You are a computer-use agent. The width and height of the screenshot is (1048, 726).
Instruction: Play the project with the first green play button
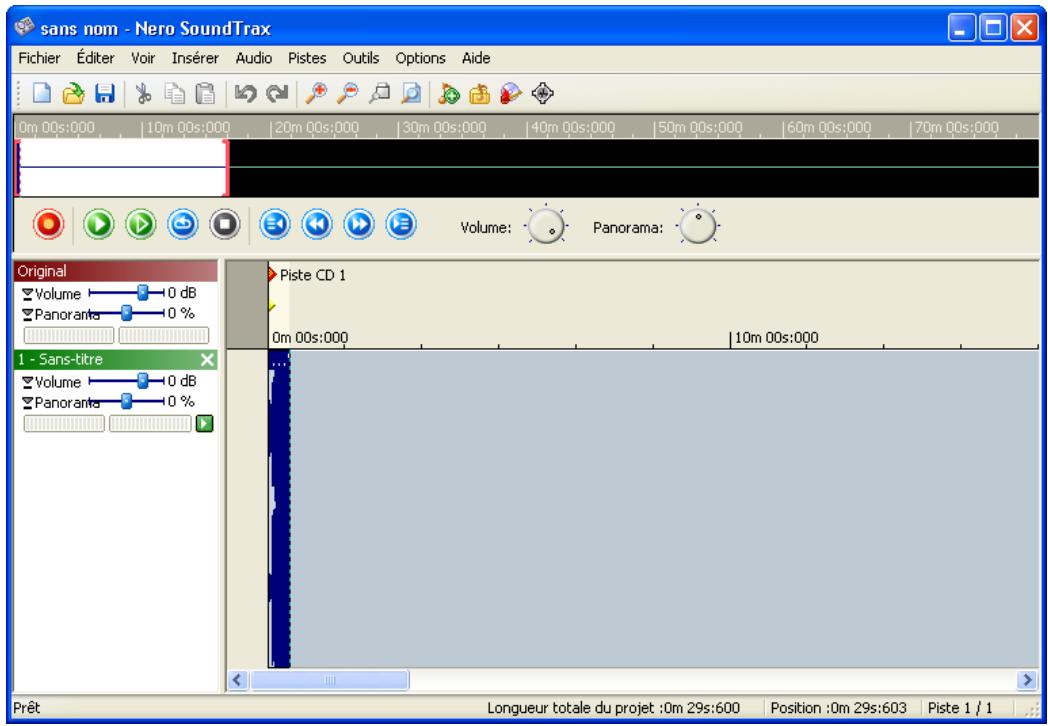coord(99,225)
